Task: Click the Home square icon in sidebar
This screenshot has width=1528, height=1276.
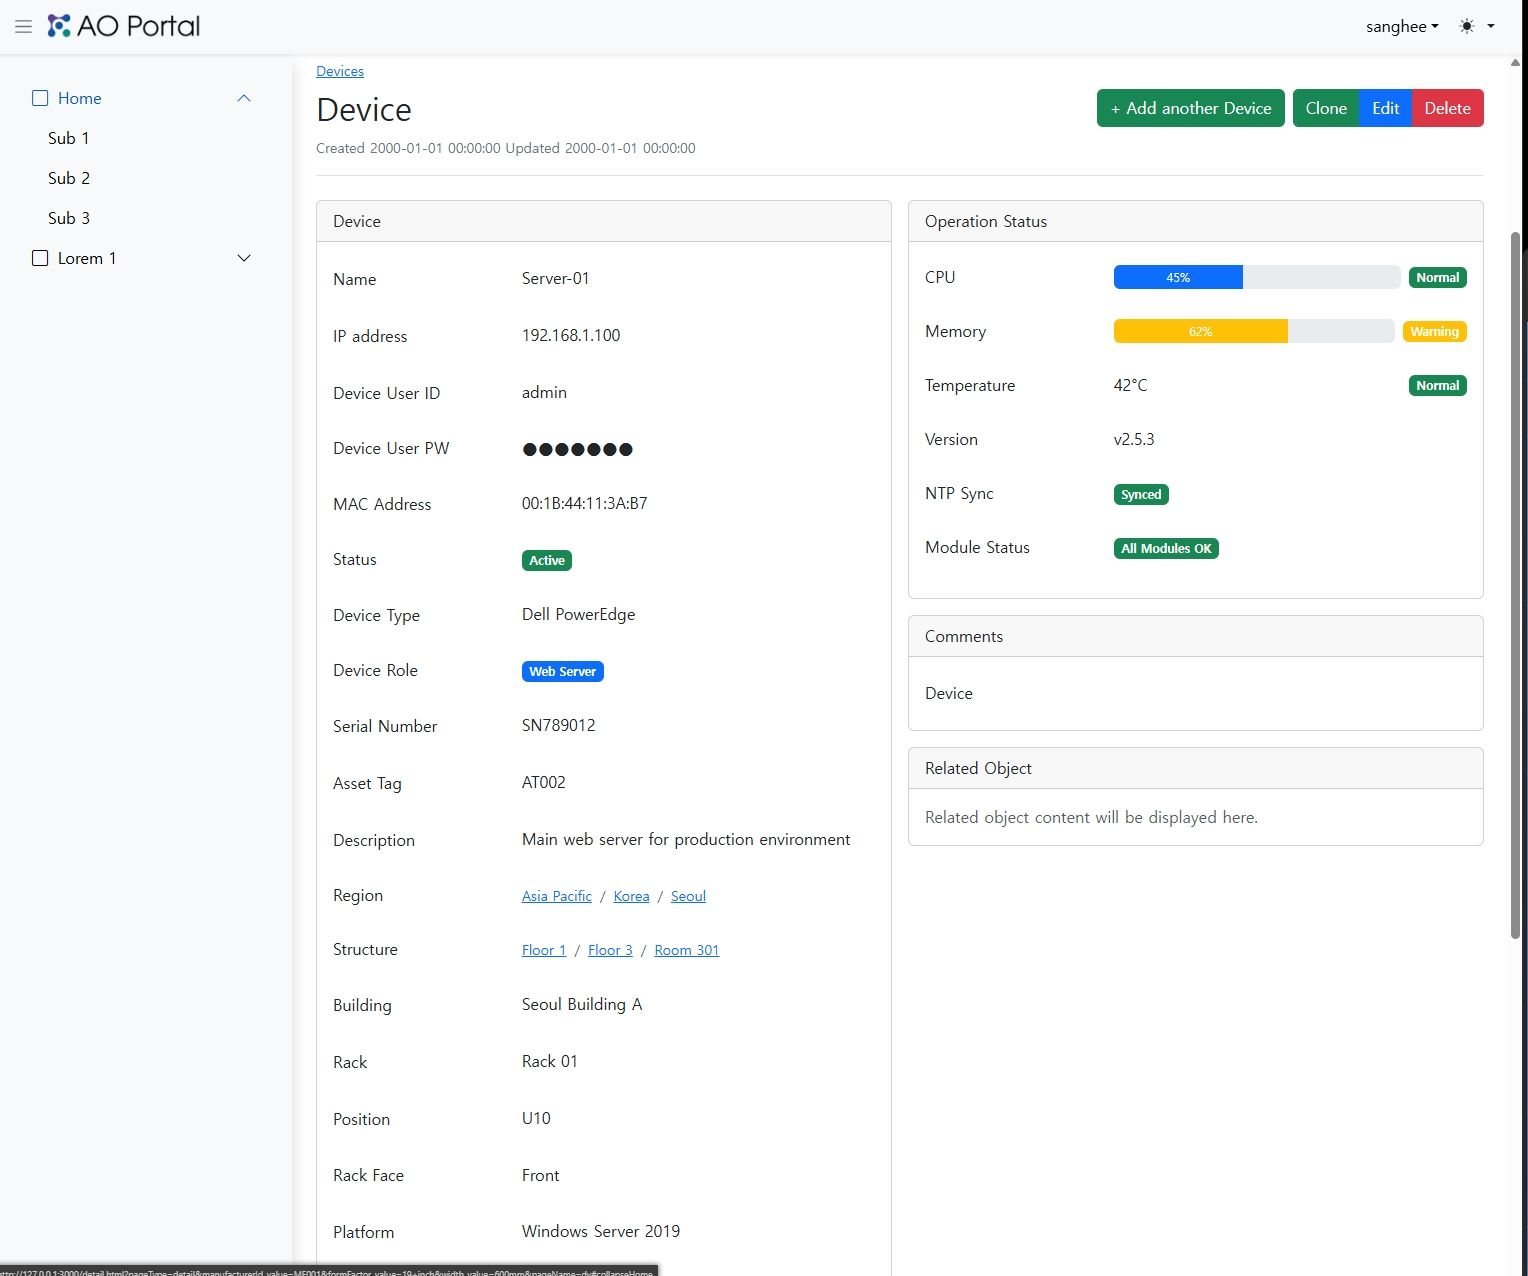Action: tap(40, 98)
